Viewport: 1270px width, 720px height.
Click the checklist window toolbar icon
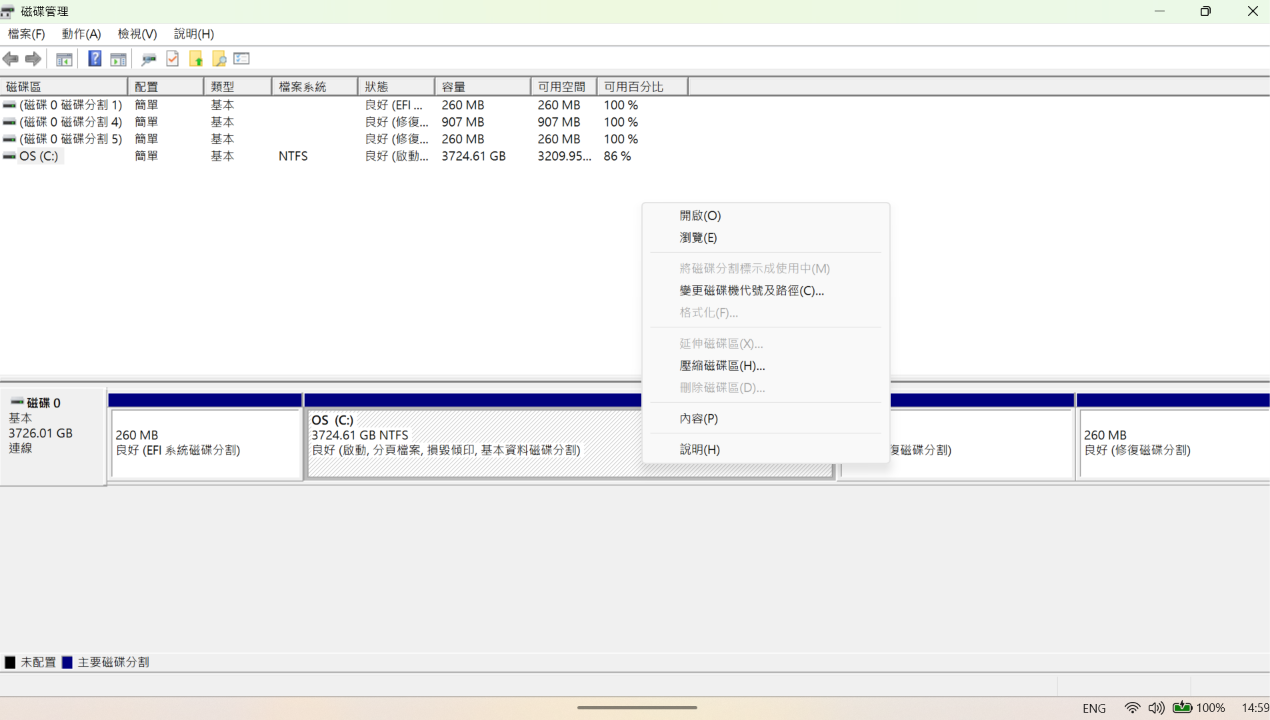click(x=241, y=59)
